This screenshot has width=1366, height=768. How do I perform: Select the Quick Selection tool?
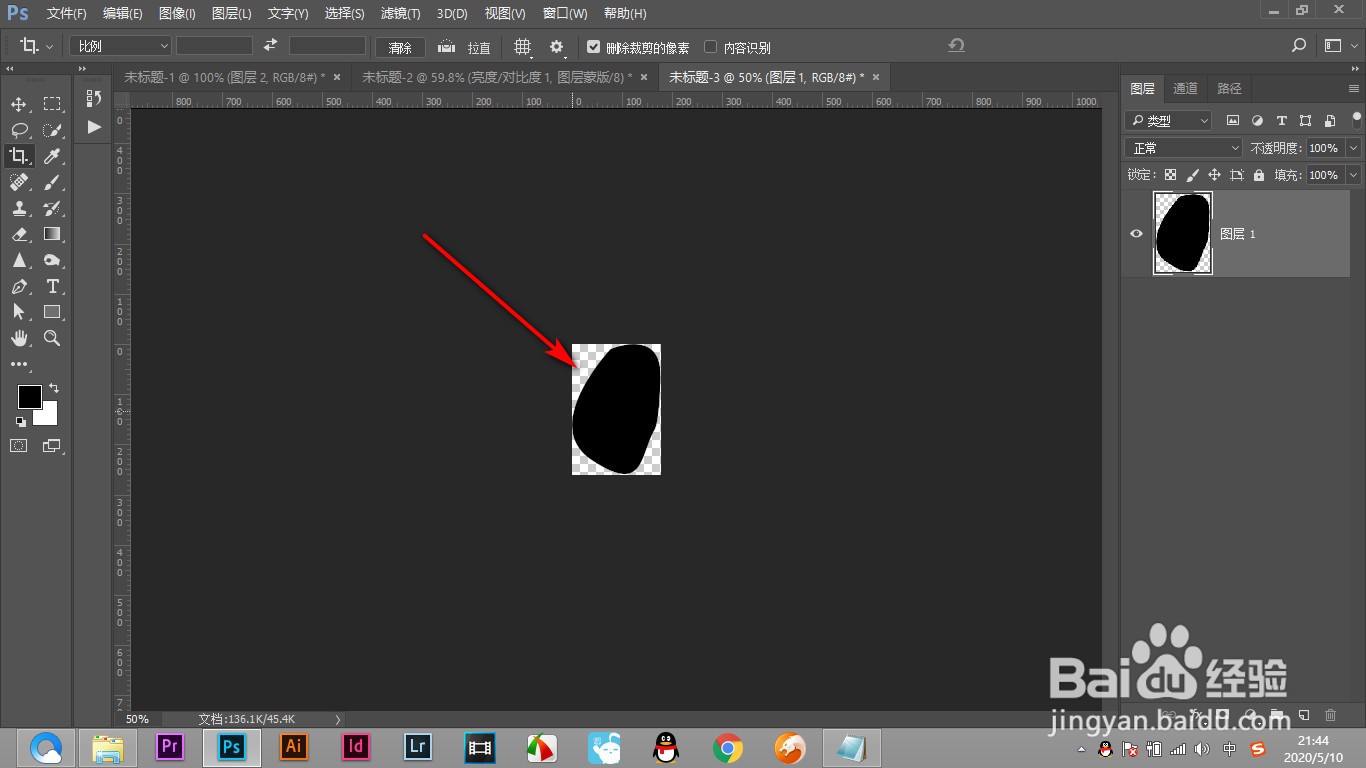tap(52, 130)
